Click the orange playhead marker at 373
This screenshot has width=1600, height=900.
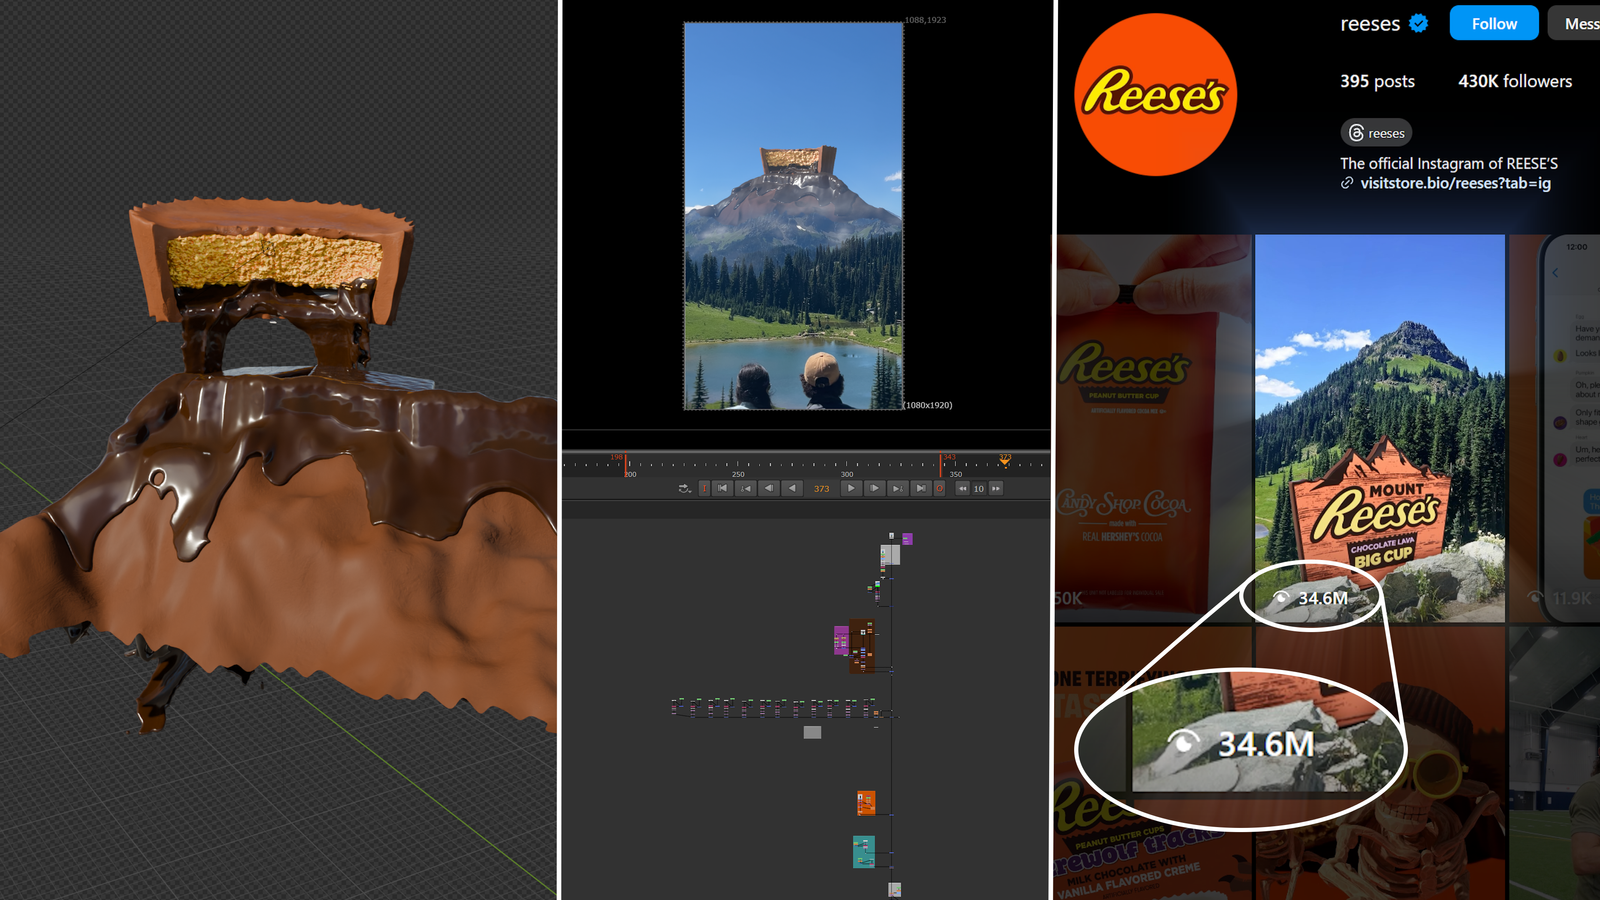point(1005,460)
